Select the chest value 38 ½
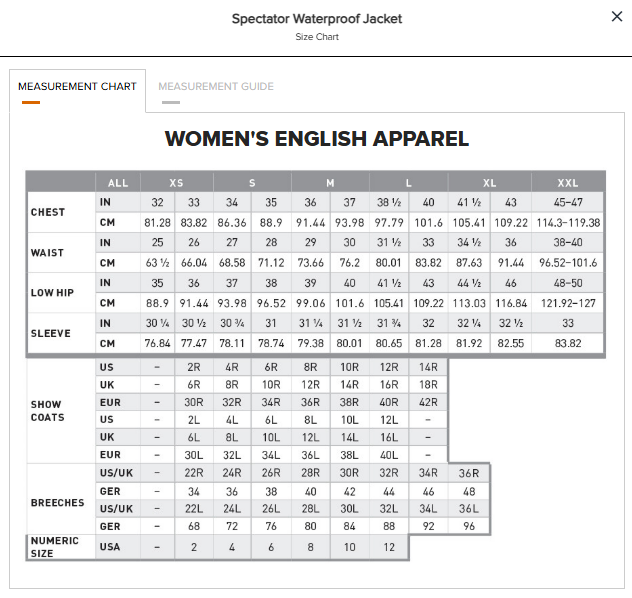The height and width of the screenshot is (598, 632). [x=389, y=202]
